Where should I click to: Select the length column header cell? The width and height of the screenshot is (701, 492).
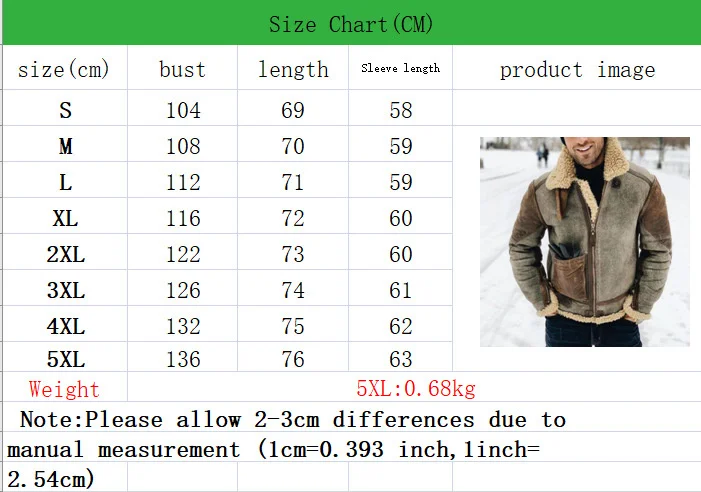(293, 67)
